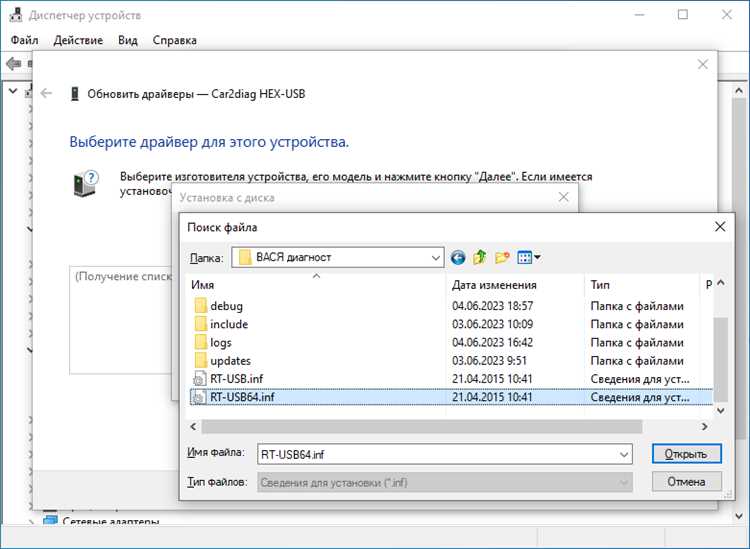Click date 04.06.2023 16:42 of logs
This screenshot has width=750, height=549.
[492, 342]
